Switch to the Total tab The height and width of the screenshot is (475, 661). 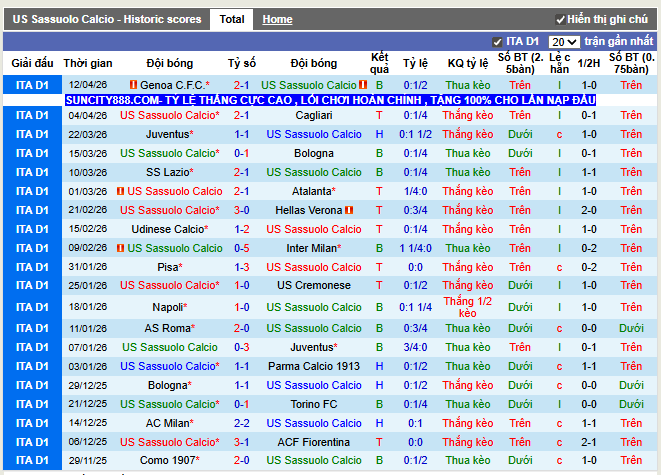pyautogui.click(x=232, y=19)
